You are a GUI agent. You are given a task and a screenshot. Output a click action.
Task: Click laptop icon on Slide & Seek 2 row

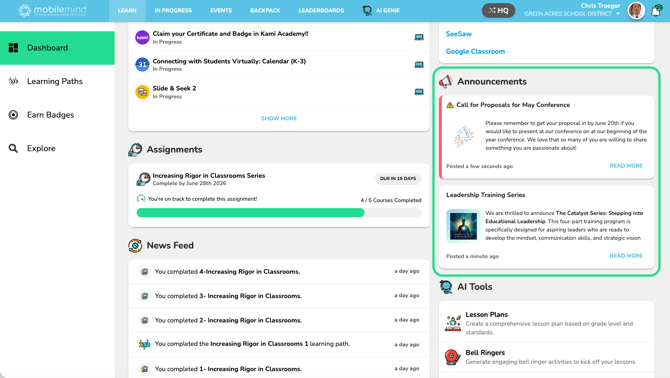pyautogui.click(x=419, y=92)
